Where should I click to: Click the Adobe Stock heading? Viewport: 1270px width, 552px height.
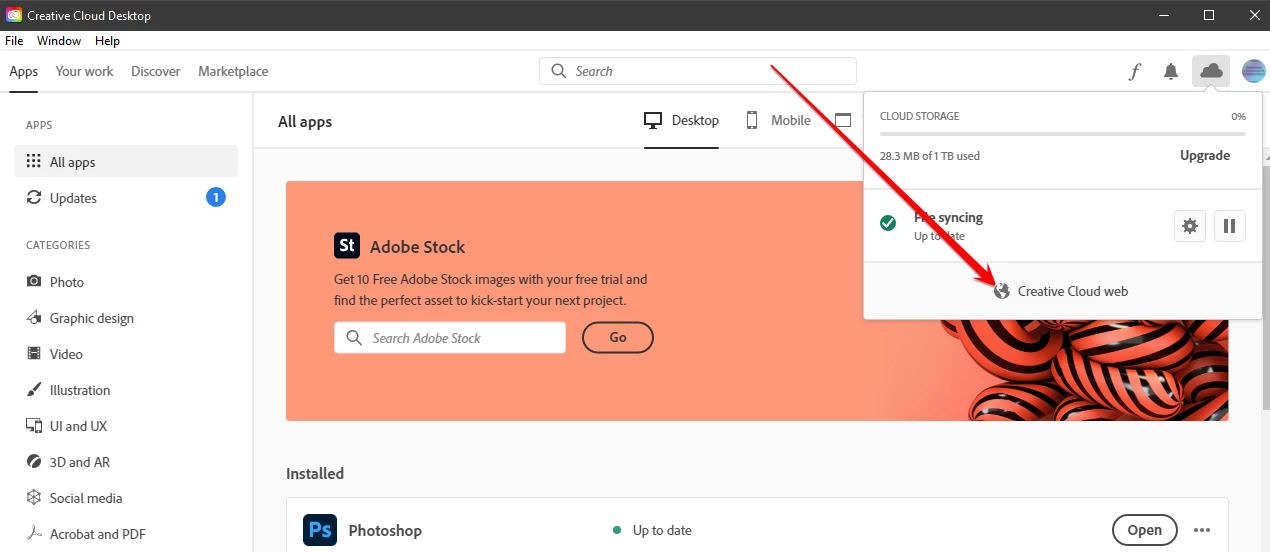[x=418, y=247]
